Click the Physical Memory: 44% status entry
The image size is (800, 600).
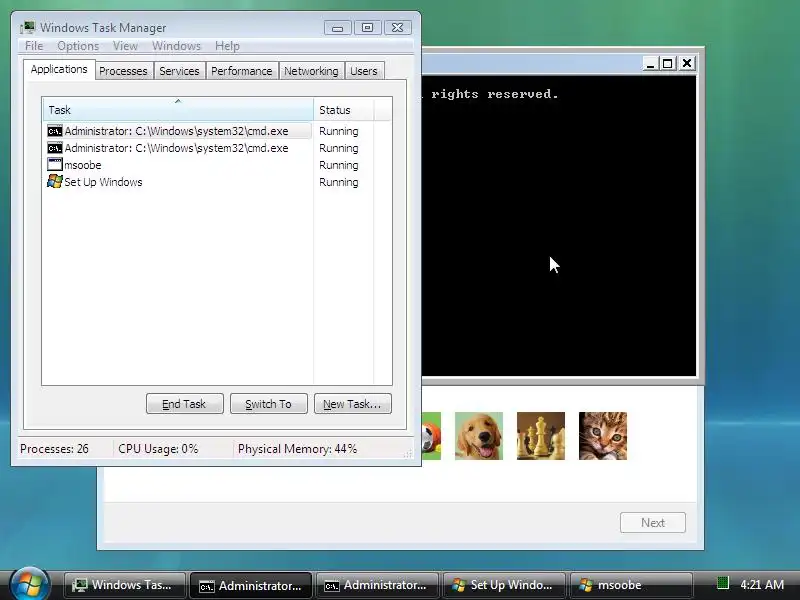click(297, 449)
